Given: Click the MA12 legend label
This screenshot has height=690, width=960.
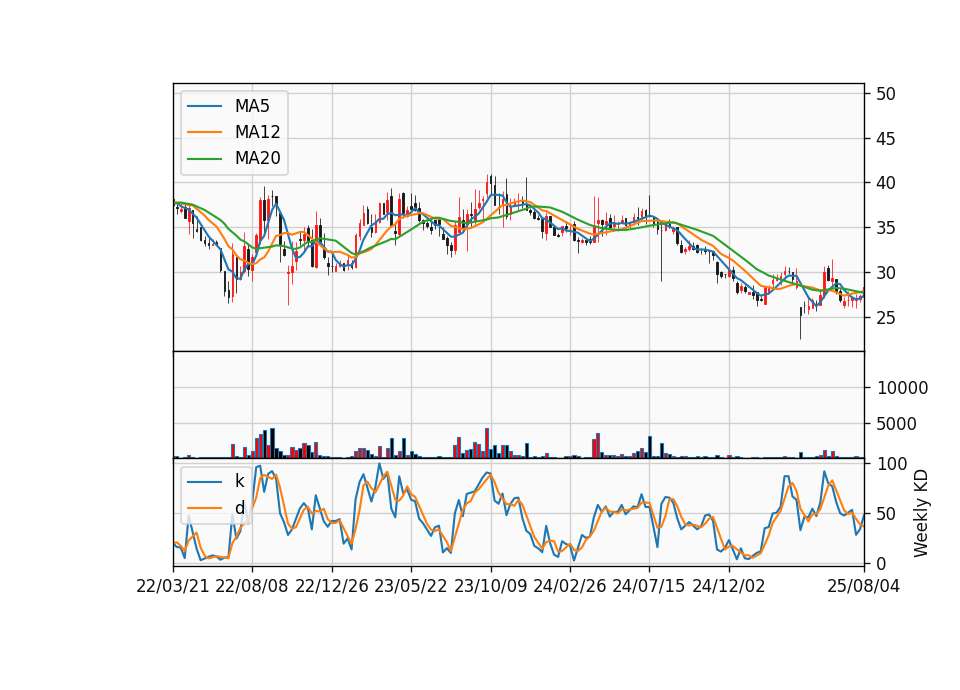Looking at the screenshot, I should click(257, 132).
